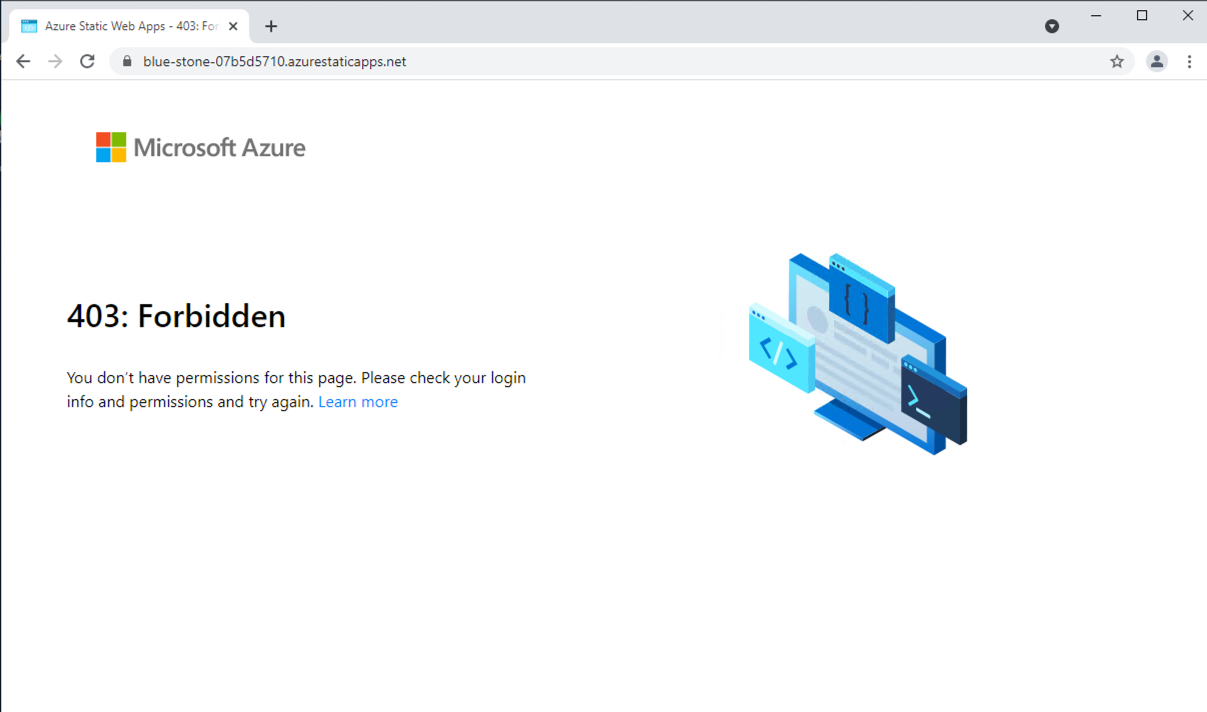Viewport: 1207px width, 712px height.
Task: Click the Microsoft Azure logo
Action: click(200, 146)
